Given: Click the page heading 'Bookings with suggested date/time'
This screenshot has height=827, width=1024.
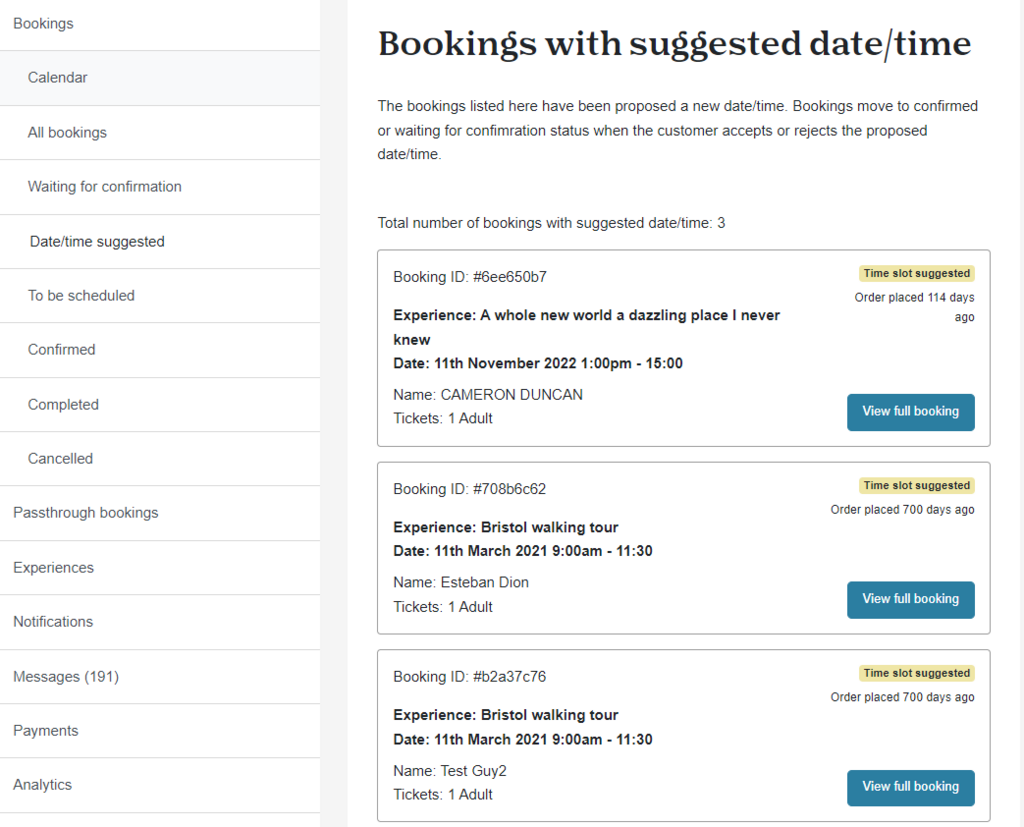Looking at the screenshot, I should pos(675,44).
